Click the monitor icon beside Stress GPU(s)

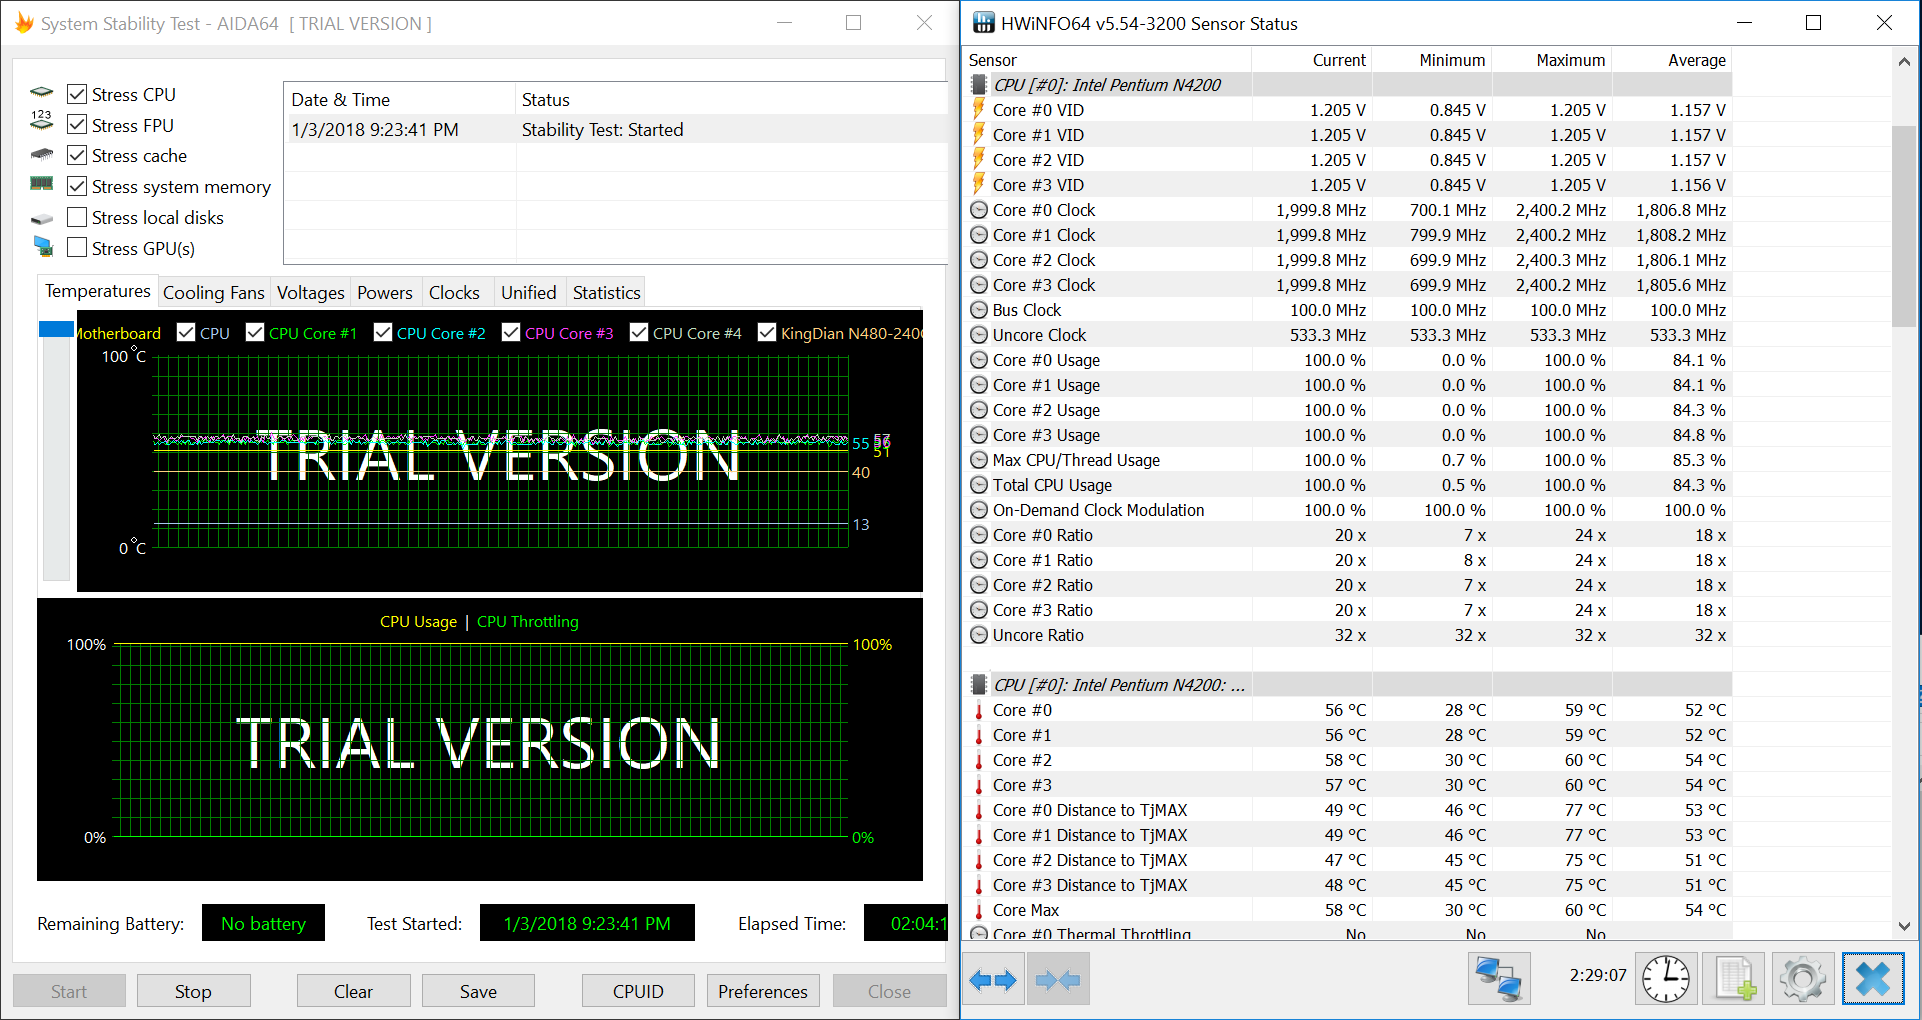[x=42, y=246]
